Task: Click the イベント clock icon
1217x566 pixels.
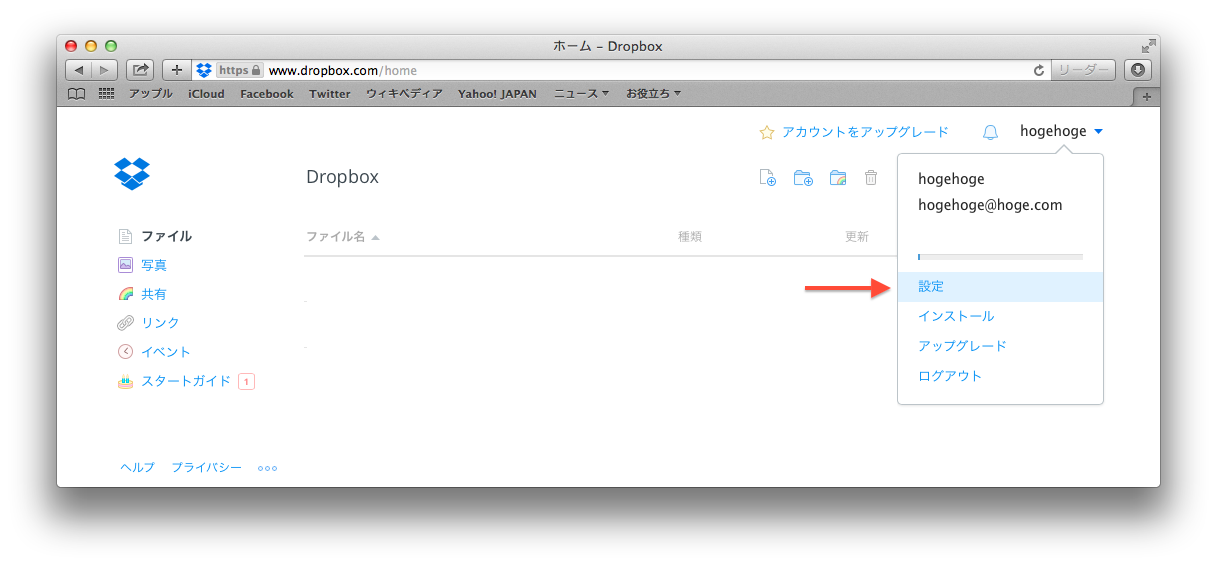Action: 125,352
